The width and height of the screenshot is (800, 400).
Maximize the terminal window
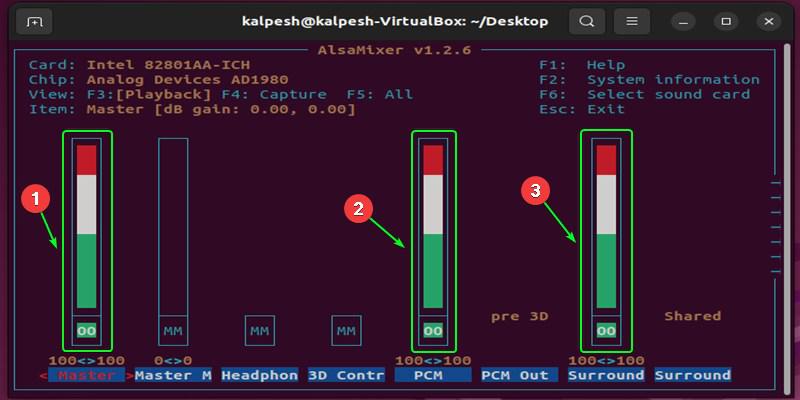726,21
